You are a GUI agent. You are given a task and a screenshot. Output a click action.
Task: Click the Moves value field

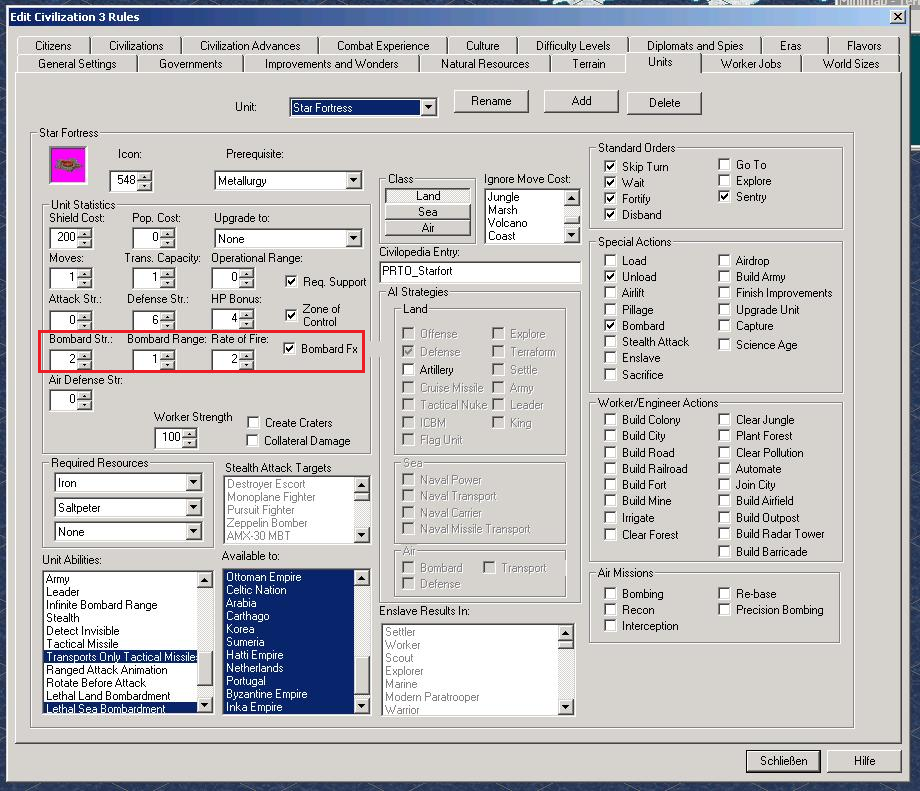(x=64, y=278)
